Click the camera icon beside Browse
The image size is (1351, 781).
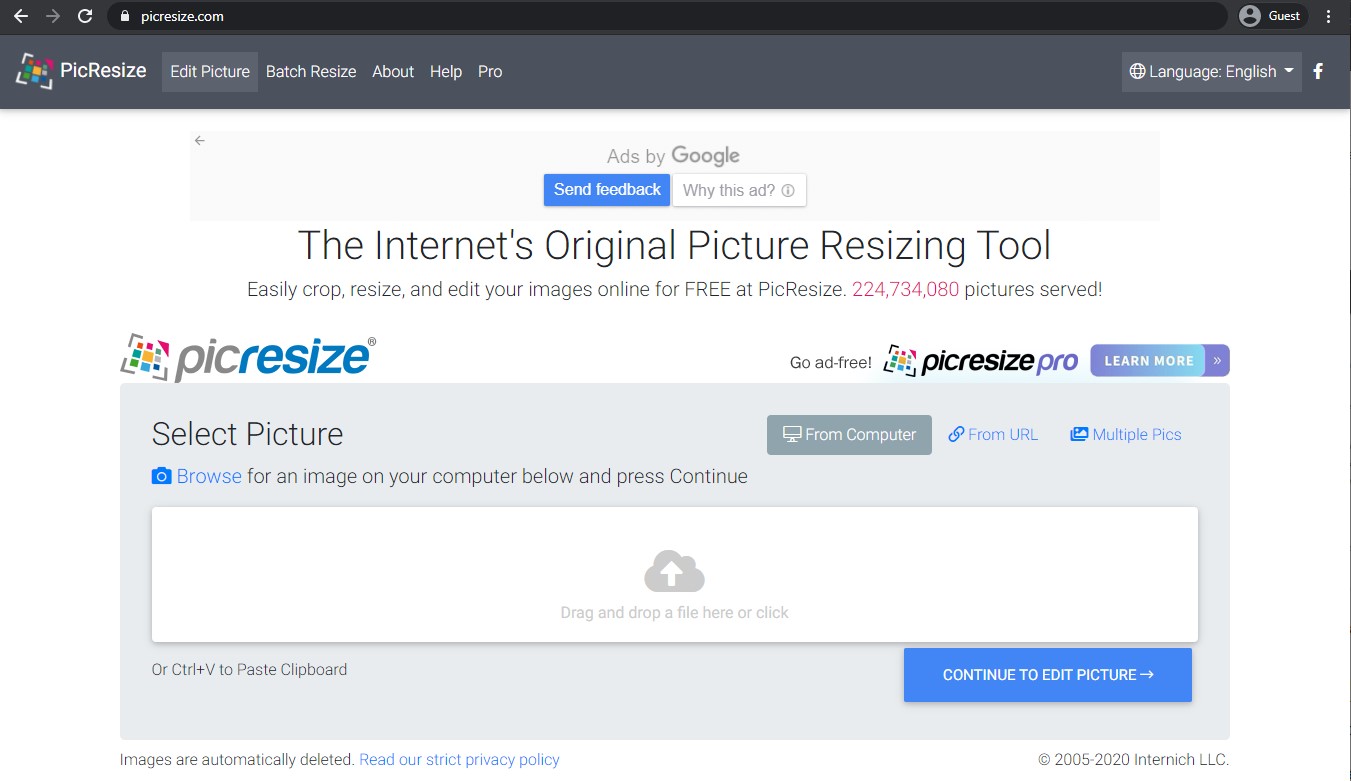pos(161,476)
